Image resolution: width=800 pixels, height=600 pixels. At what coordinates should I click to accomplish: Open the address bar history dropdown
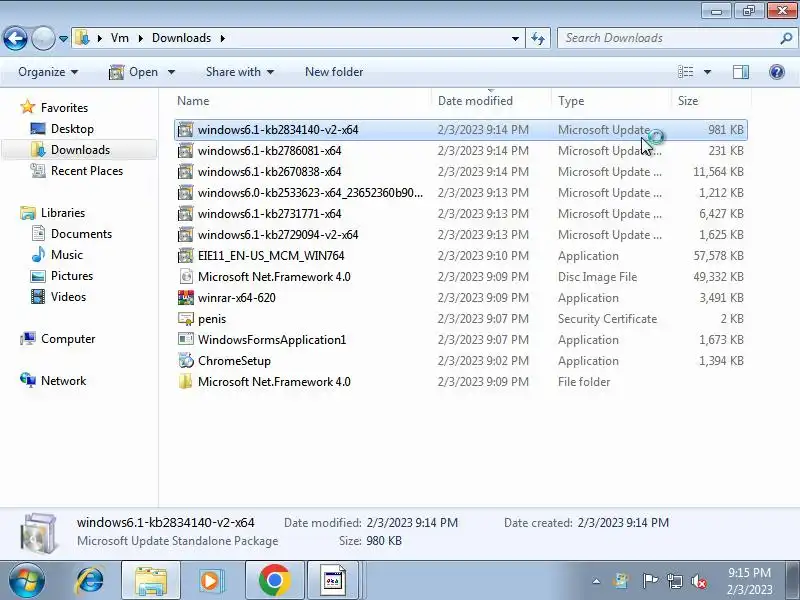[515, 38]
